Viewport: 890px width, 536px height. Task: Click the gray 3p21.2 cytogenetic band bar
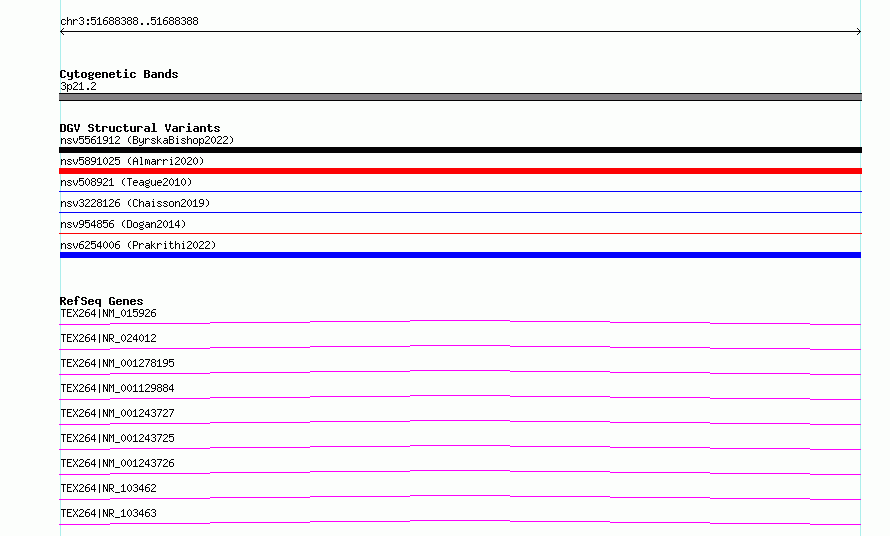click(460, 97)
